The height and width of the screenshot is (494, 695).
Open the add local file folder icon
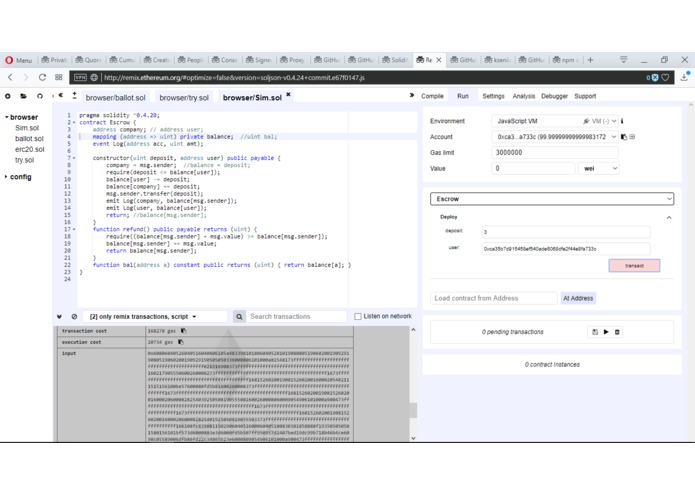click(23, 96)
